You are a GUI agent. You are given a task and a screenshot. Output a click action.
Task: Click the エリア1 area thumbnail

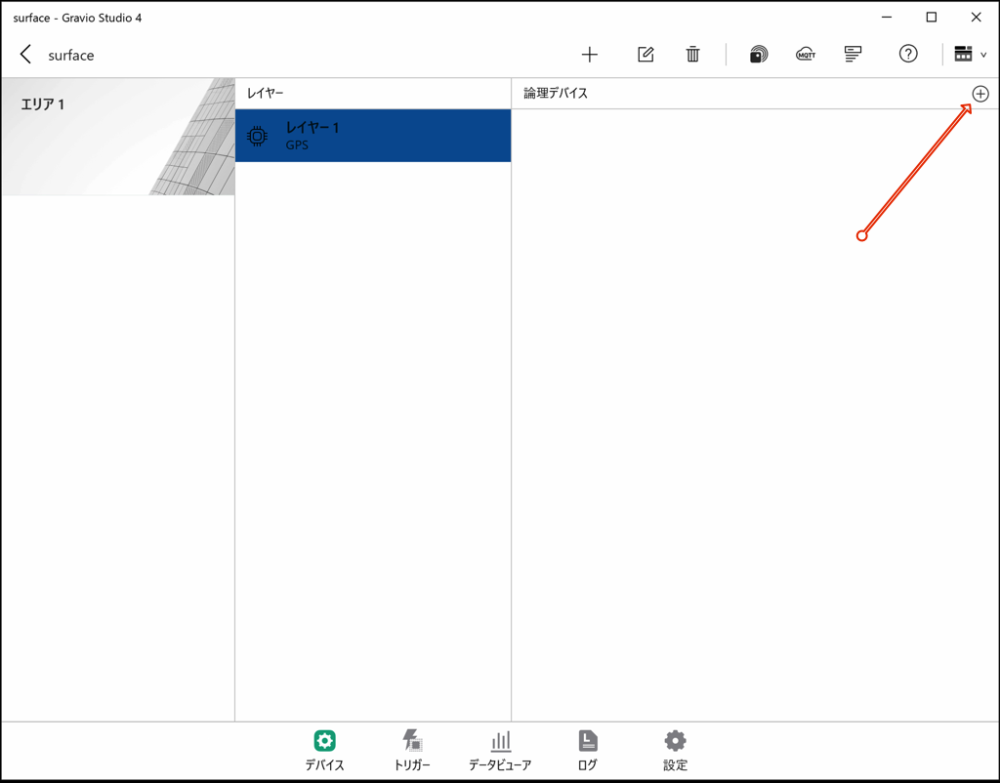[118, 135]
